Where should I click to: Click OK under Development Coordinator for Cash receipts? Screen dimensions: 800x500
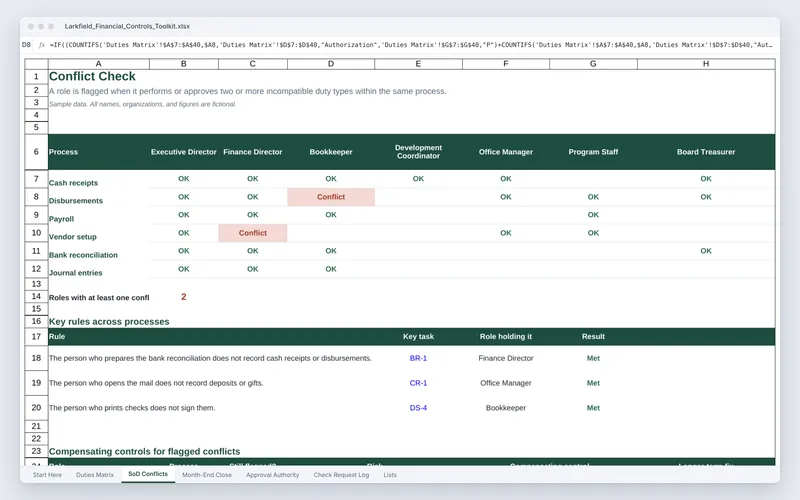coord(418,179)
